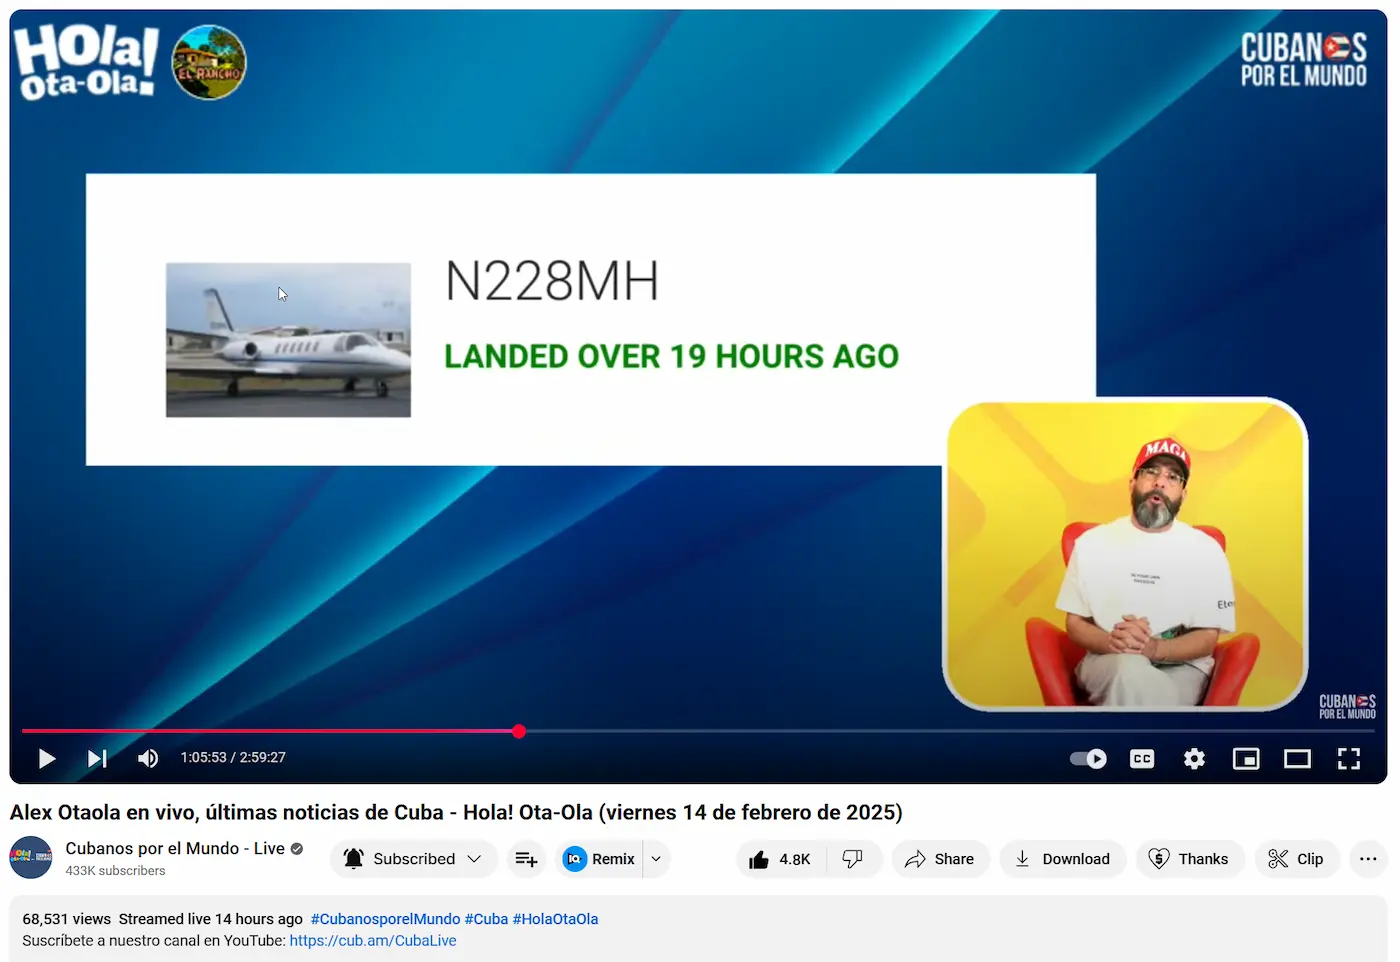Open the #CubanosporelMundo hashtag
Viewport: 1400px width, 962px height.
click(385, 919)
